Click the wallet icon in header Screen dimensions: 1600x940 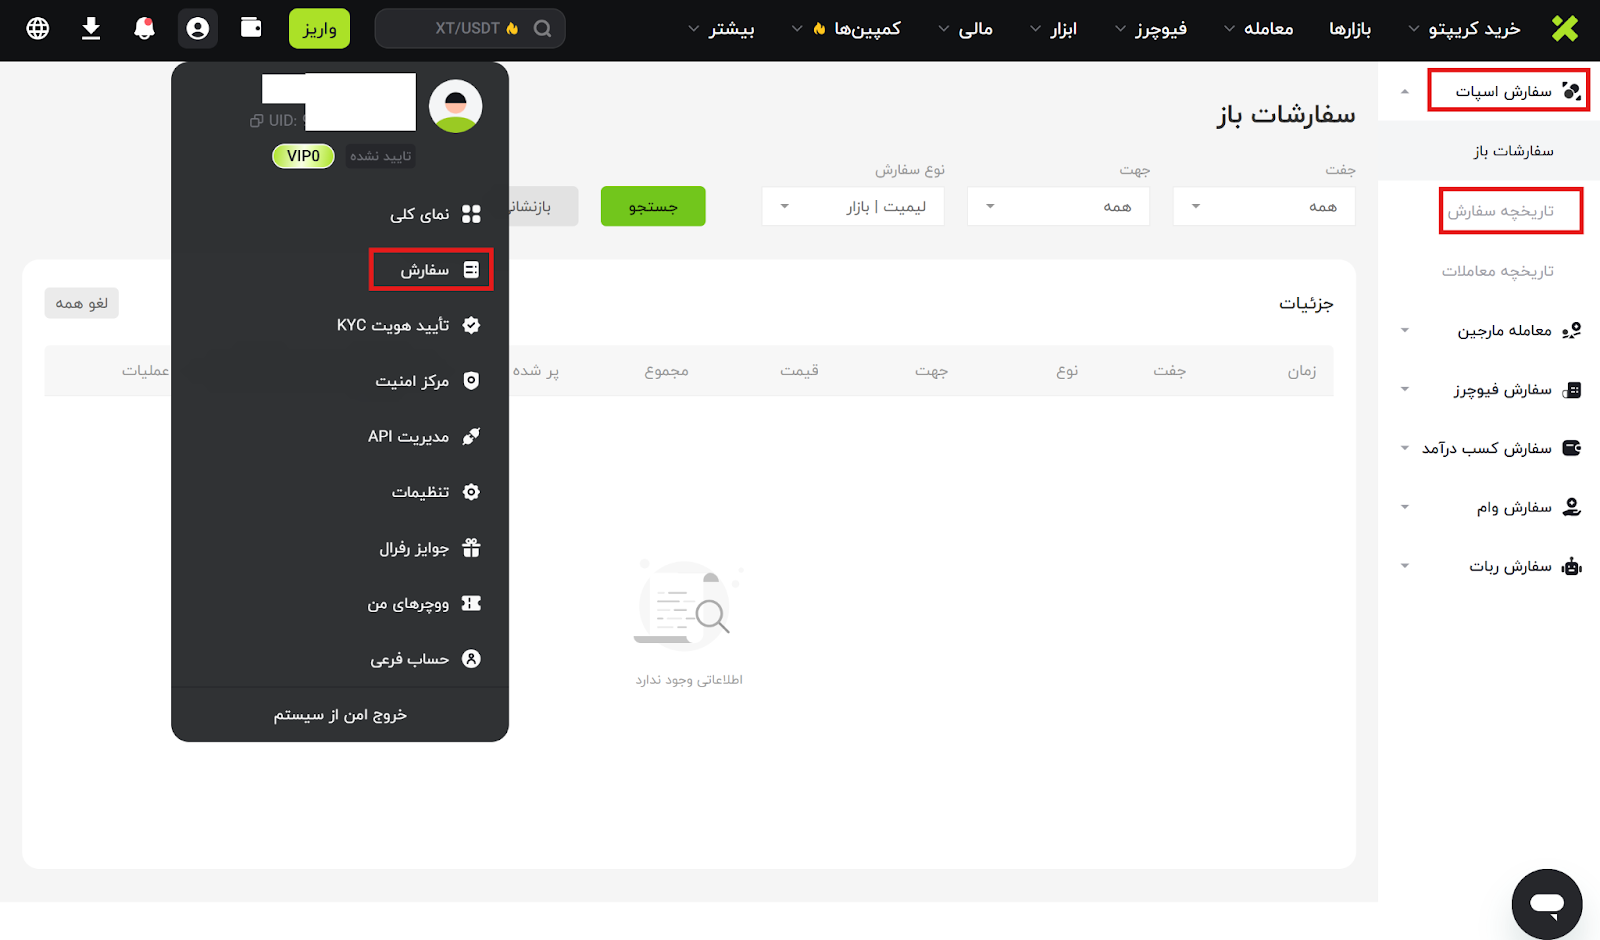pyautogui.click(x=251, y=27)
